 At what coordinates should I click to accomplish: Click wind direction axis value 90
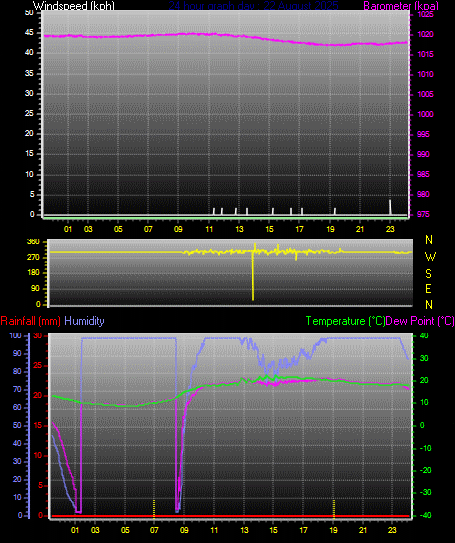point(35,288)
